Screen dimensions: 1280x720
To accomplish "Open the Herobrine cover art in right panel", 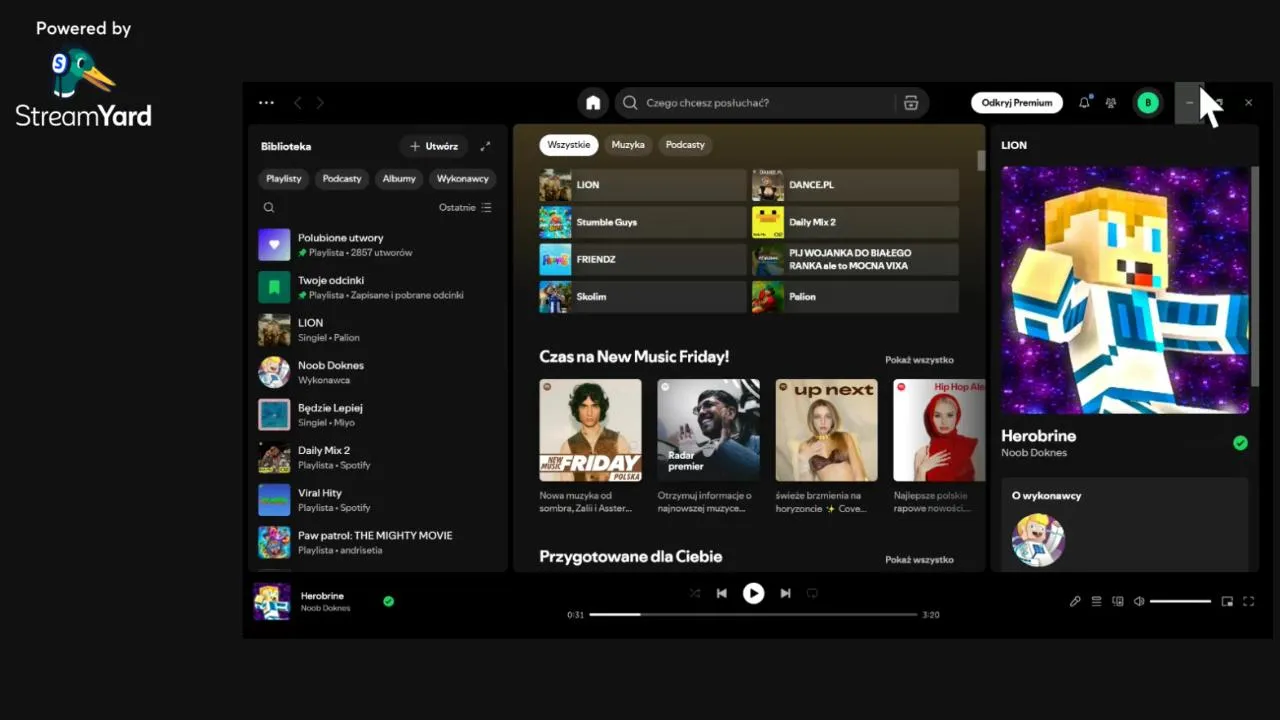I will pos(1125,290).
